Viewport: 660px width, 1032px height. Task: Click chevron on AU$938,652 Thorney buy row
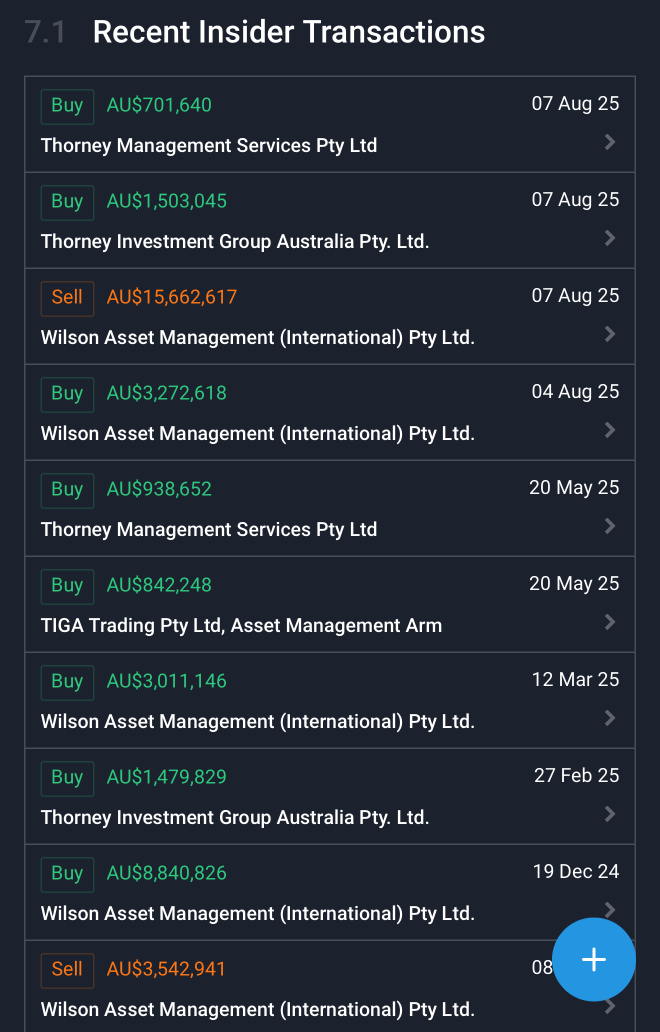[x=610, y=526]
